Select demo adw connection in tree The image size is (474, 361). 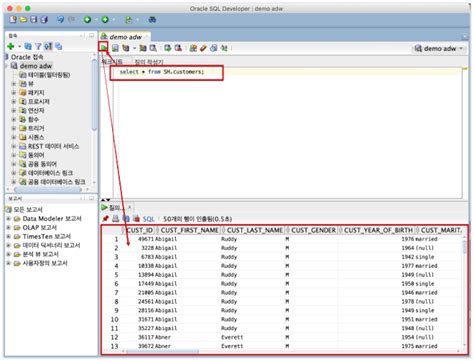(36, 66)
